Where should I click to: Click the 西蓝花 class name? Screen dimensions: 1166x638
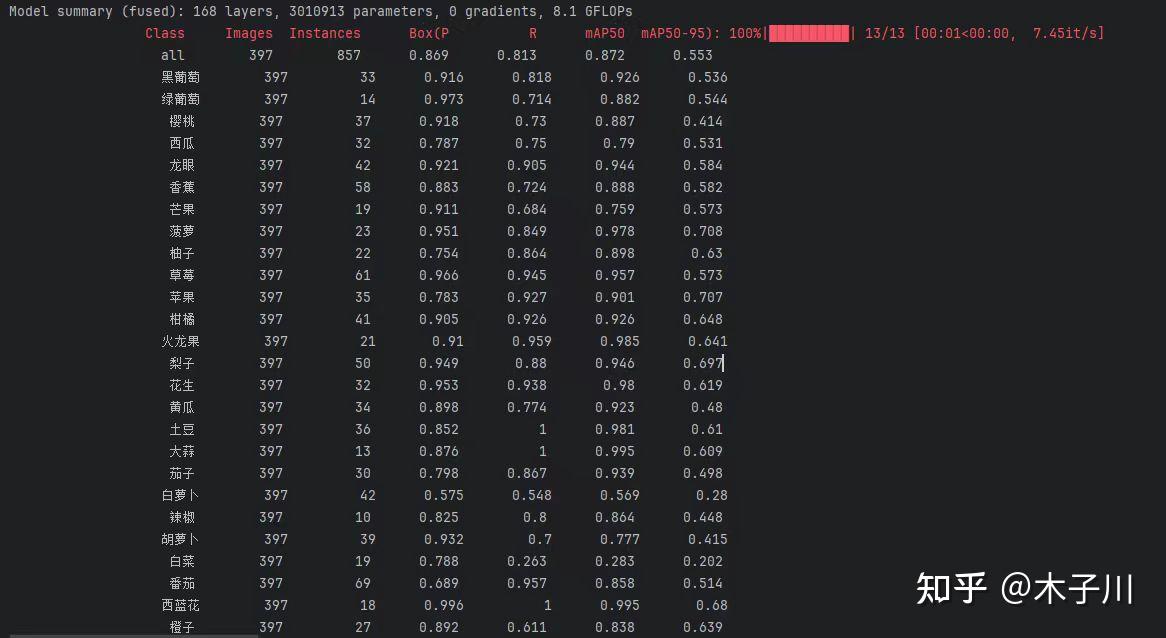182,605
